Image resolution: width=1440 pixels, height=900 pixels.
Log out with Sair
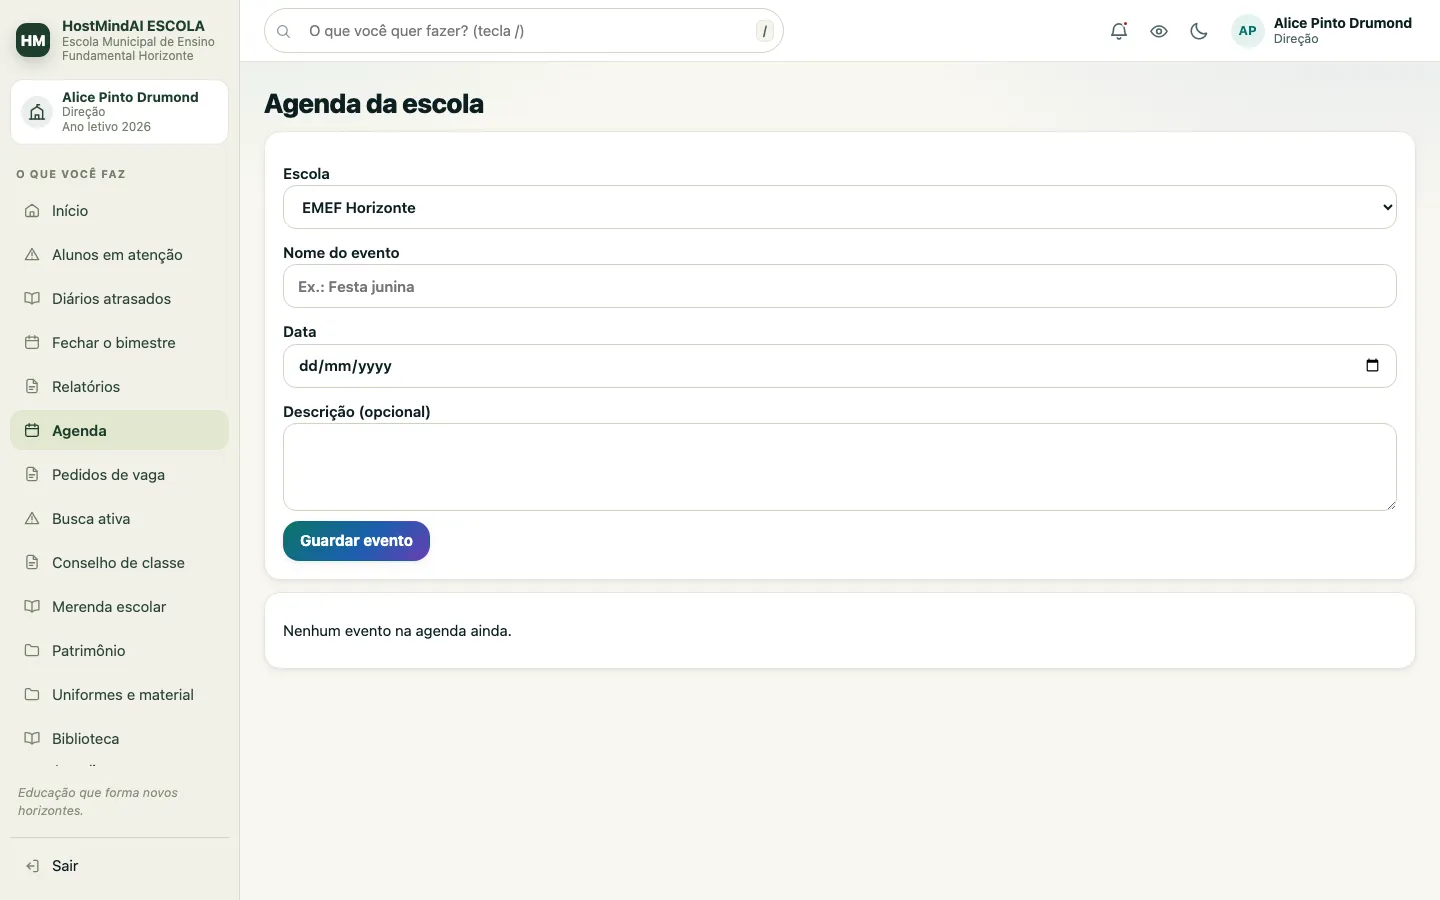click(119, 866)
